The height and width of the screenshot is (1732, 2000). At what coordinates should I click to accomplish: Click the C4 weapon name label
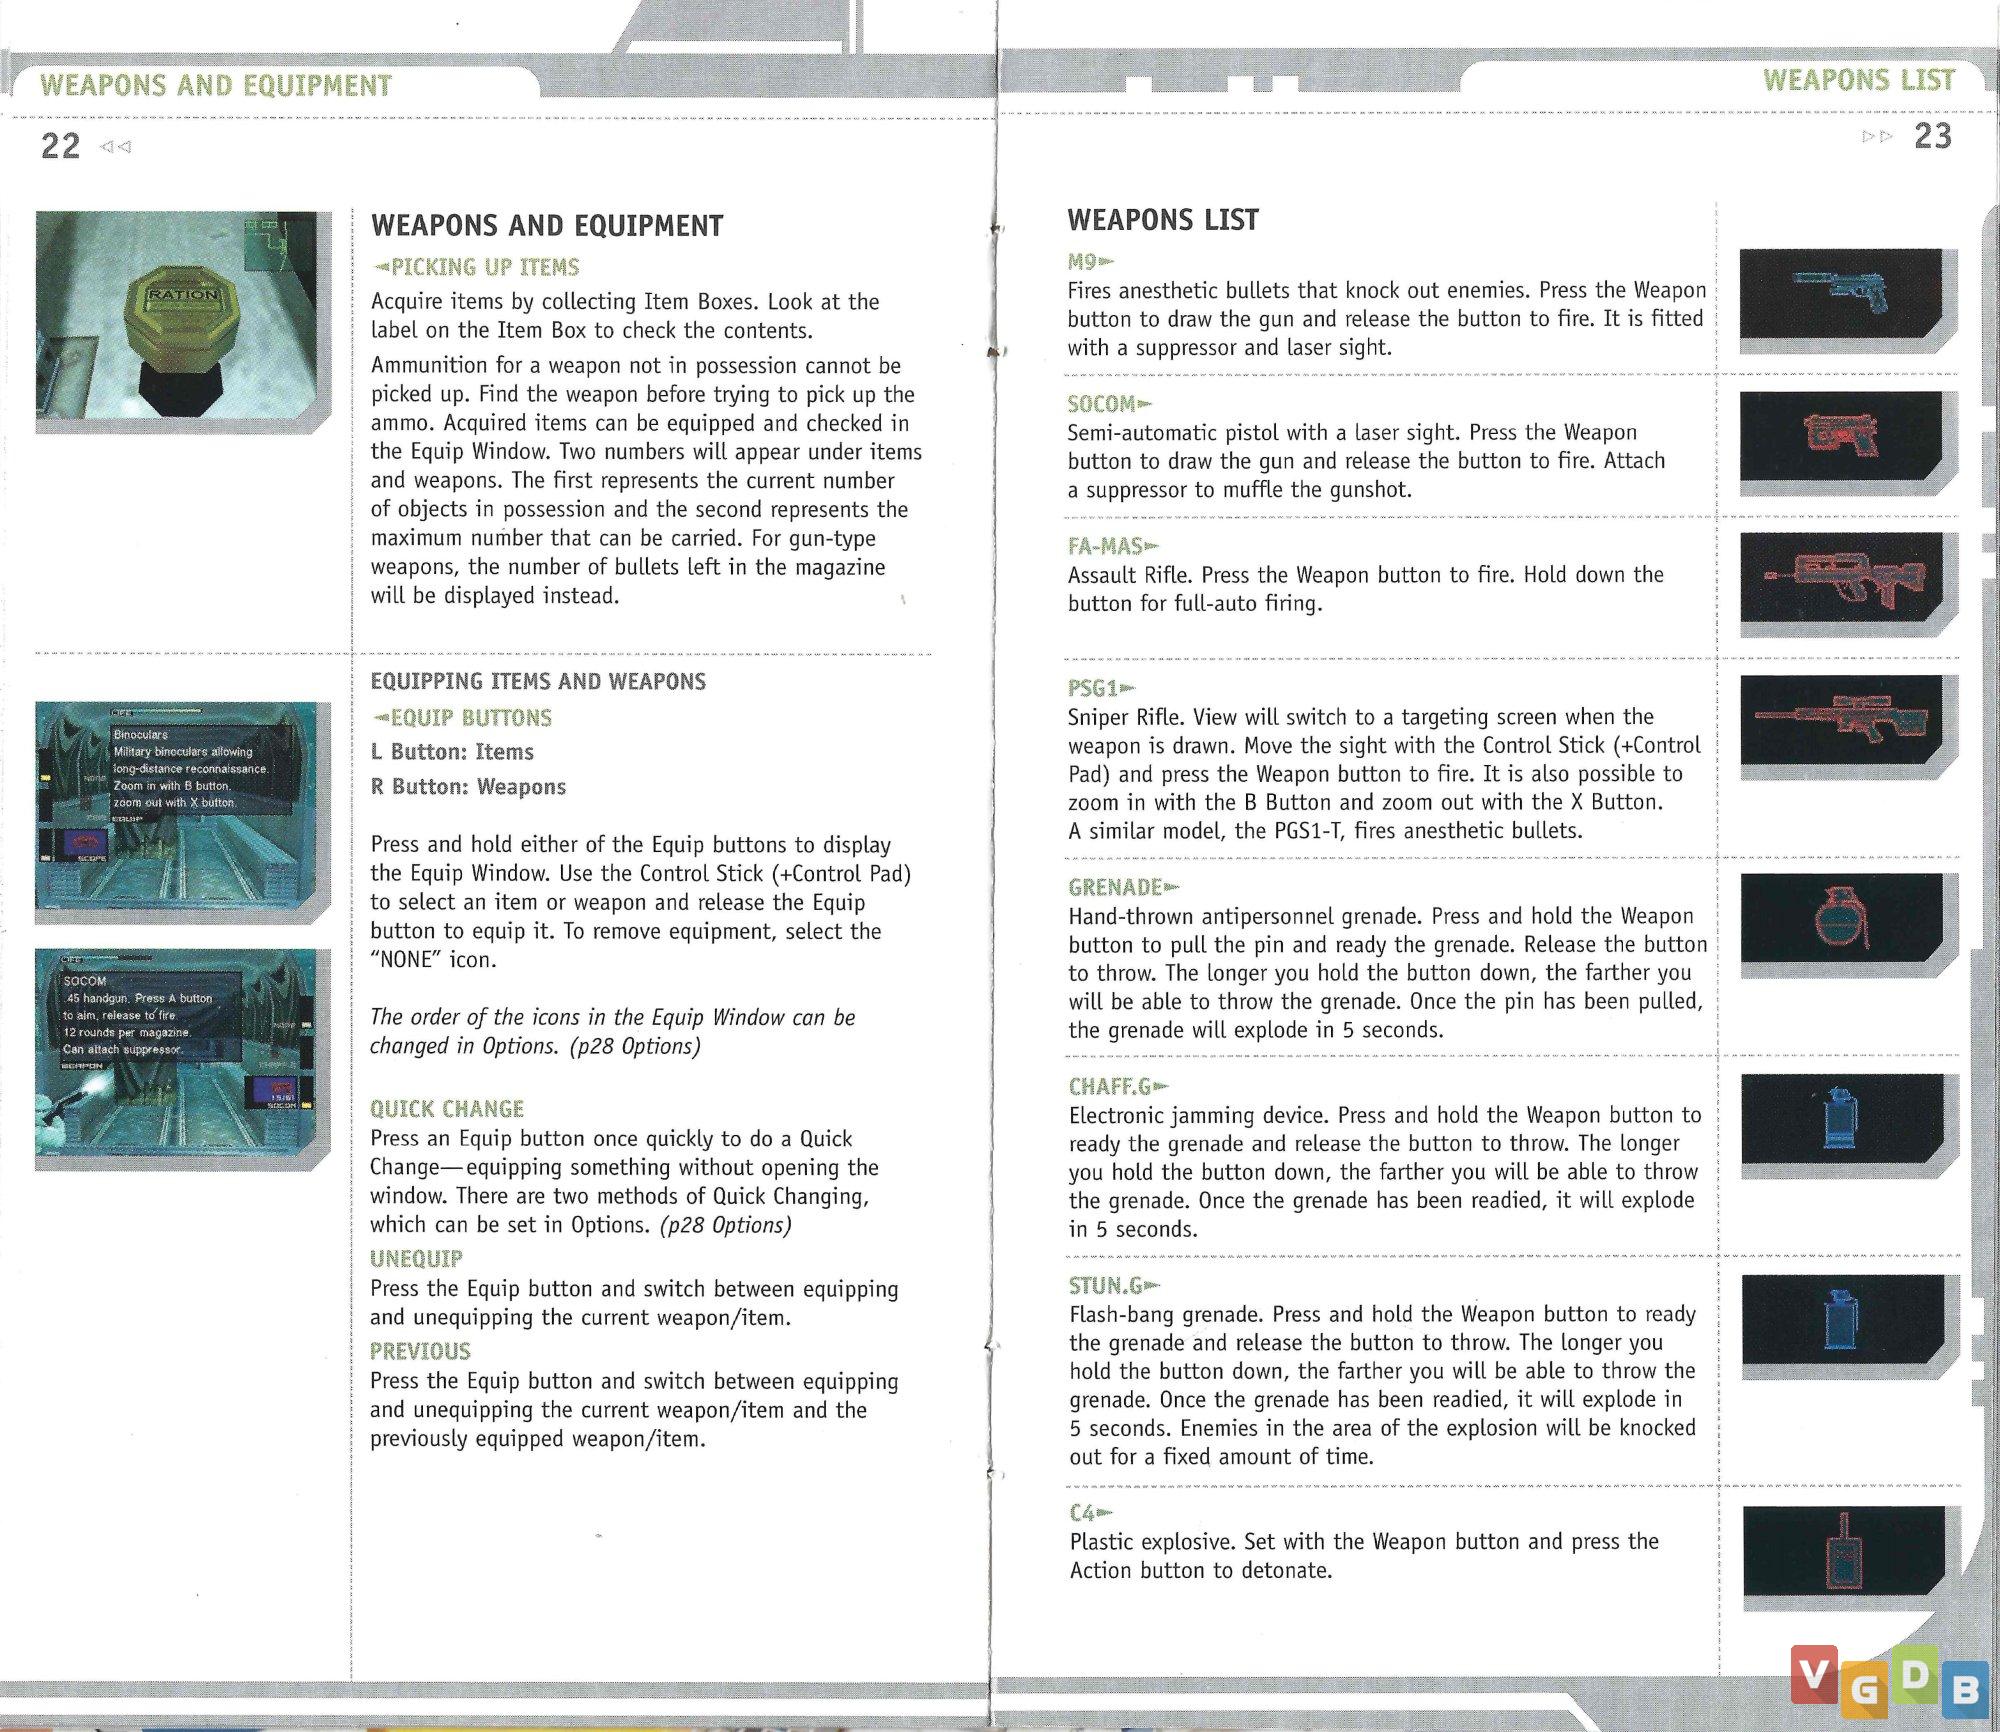pyautogui.click(x=1090, y=1513)
